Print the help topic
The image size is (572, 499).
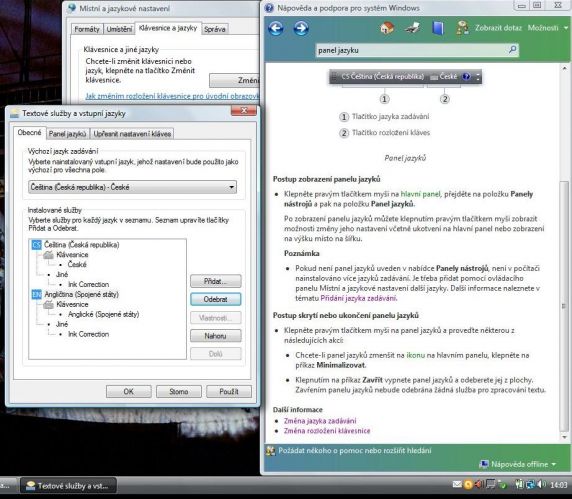413,28
